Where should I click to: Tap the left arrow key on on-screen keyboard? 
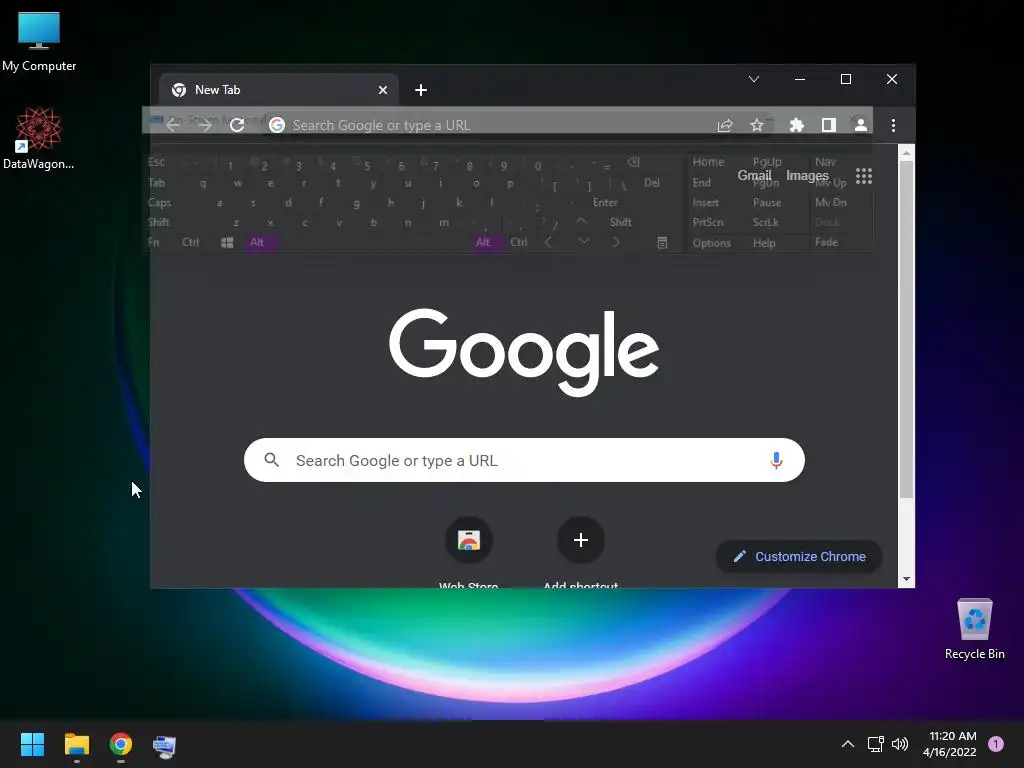tap(548, 242)
